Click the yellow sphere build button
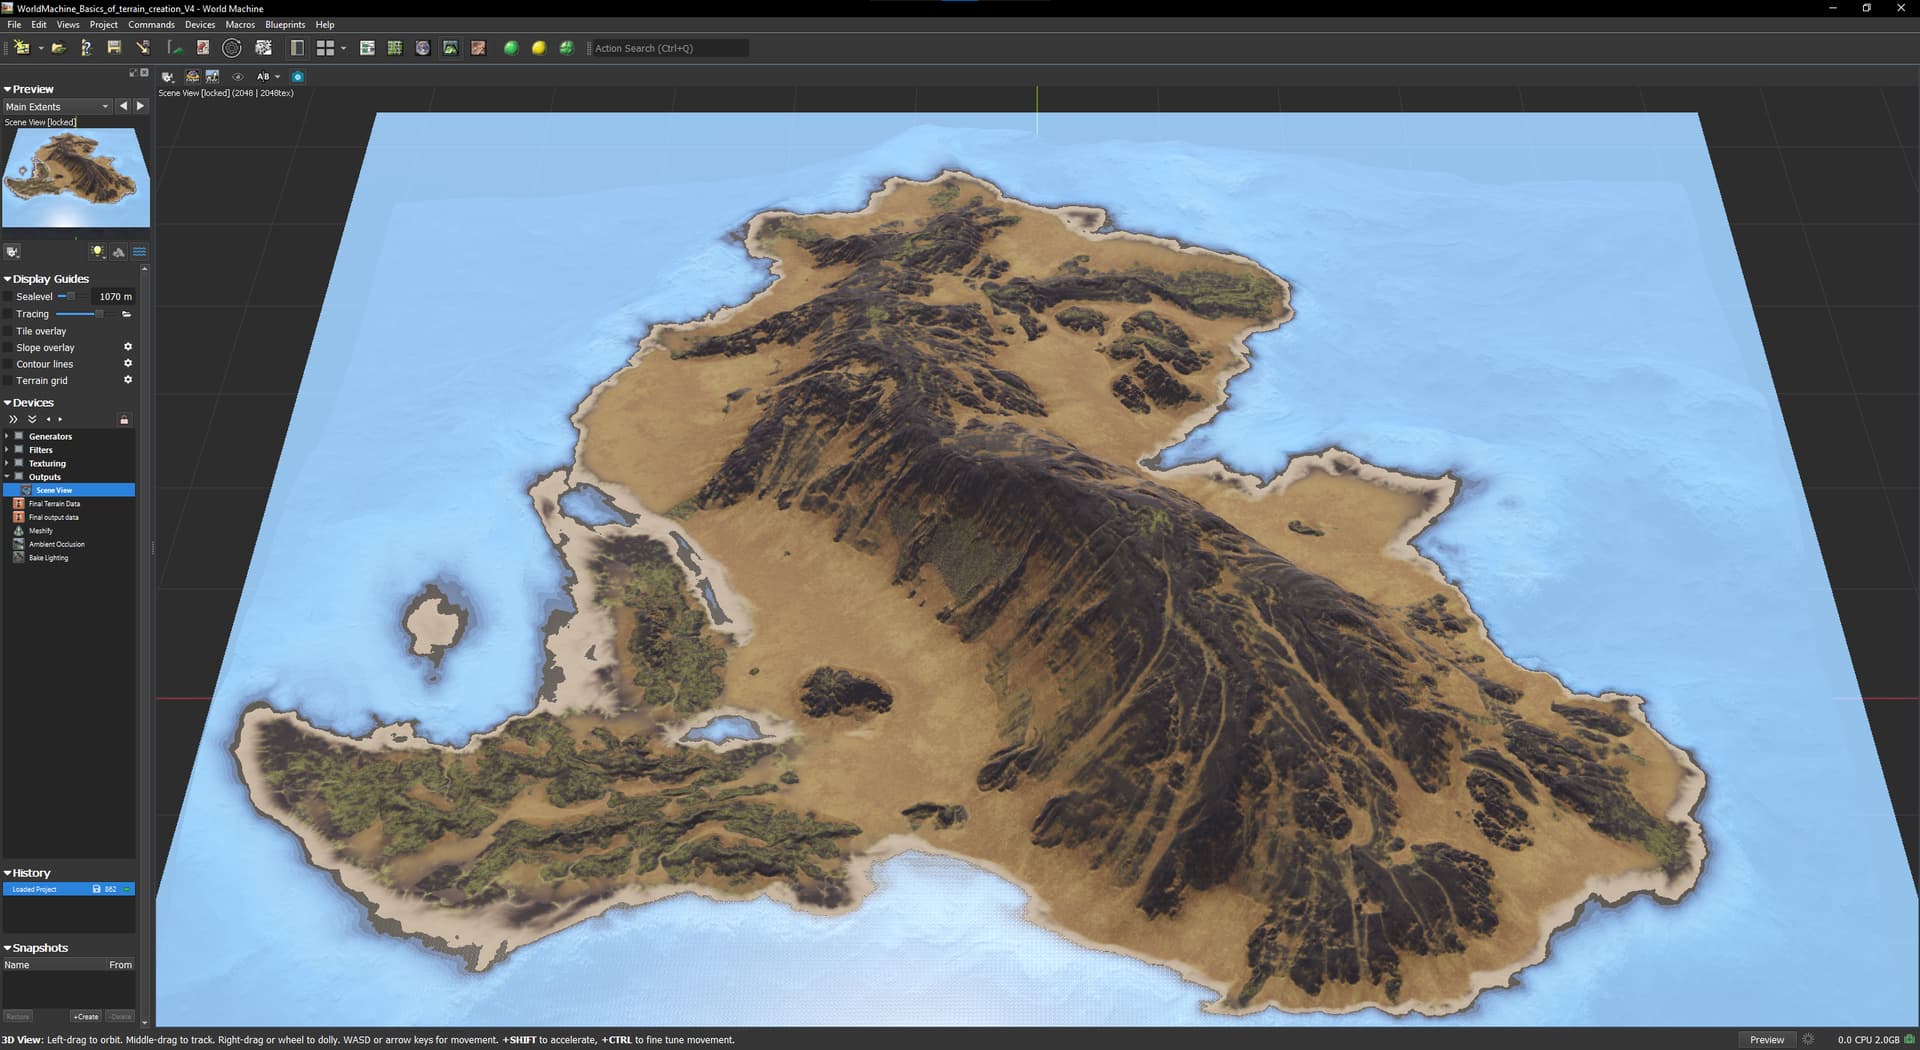 pyautogui.click(x=539, y=48)
